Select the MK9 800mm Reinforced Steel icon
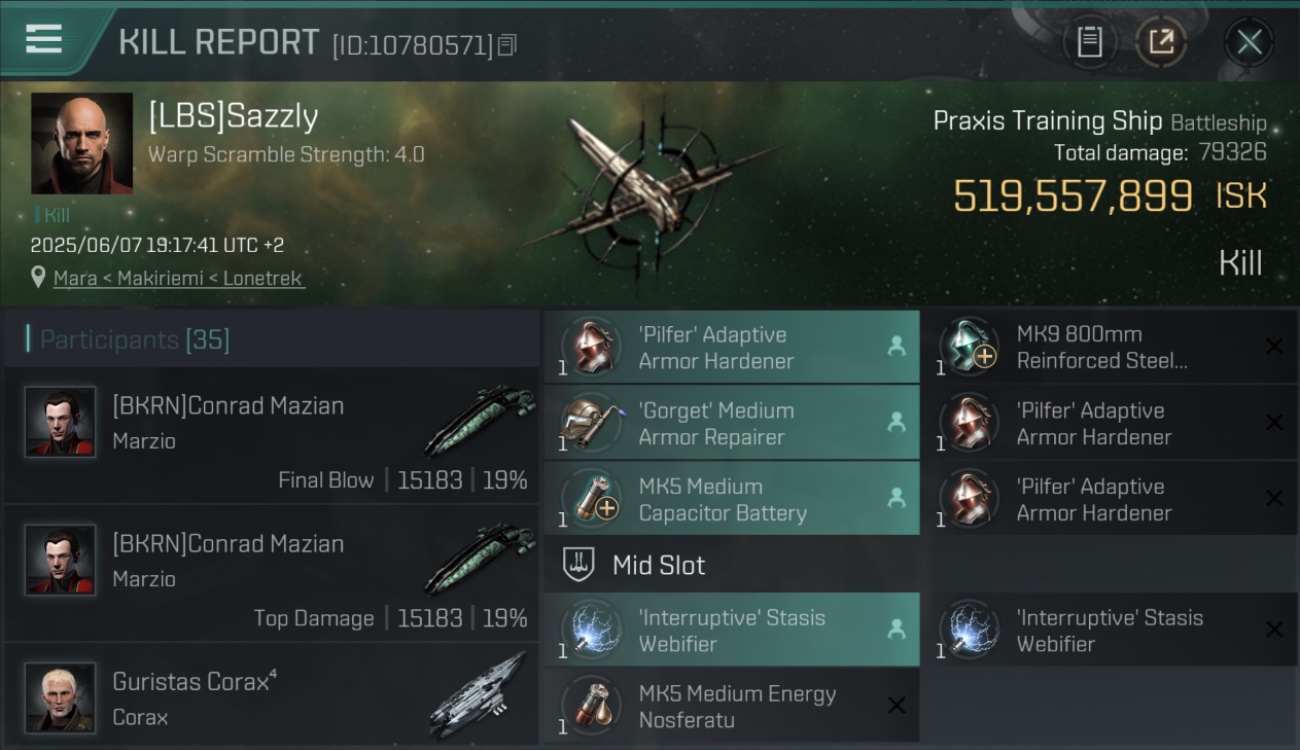This screenshot has width=1300, height=750. point(968,347)
